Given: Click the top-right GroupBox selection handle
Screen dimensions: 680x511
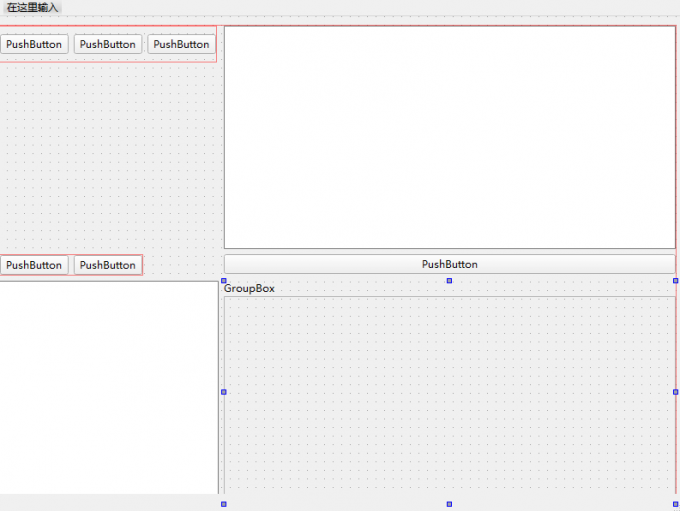Looking at the screenshot, I should coord(677,280).
